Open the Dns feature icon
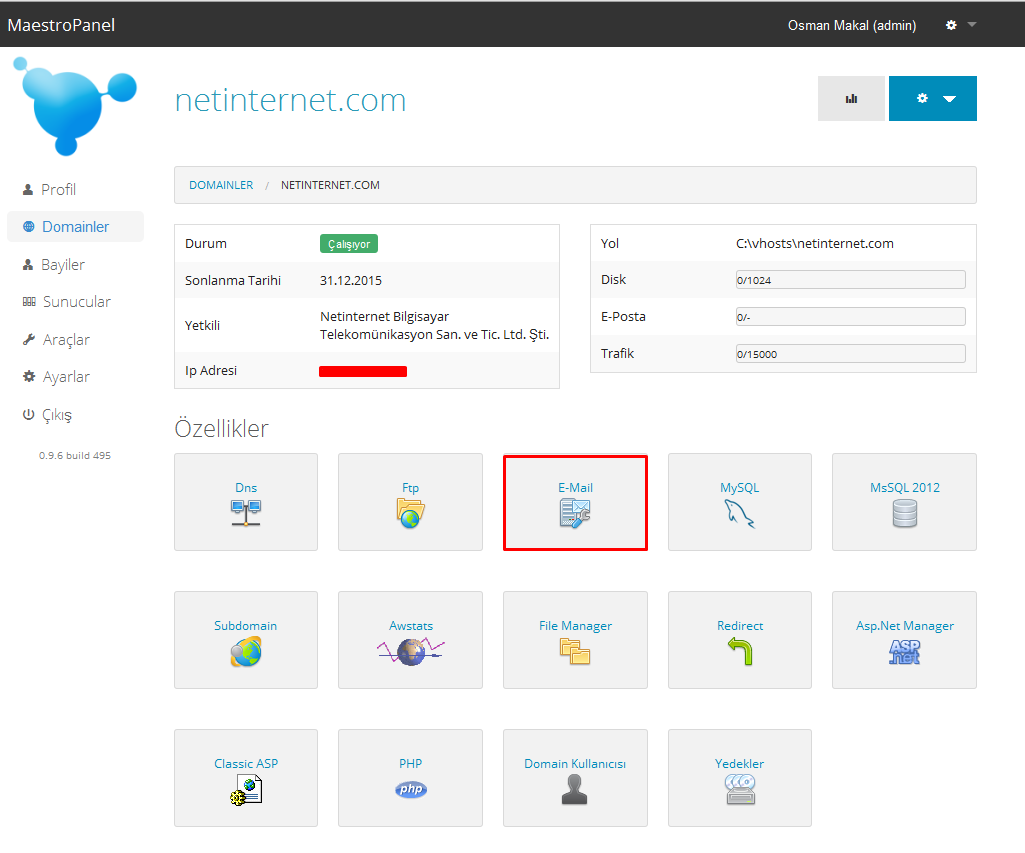 (246, 513)
